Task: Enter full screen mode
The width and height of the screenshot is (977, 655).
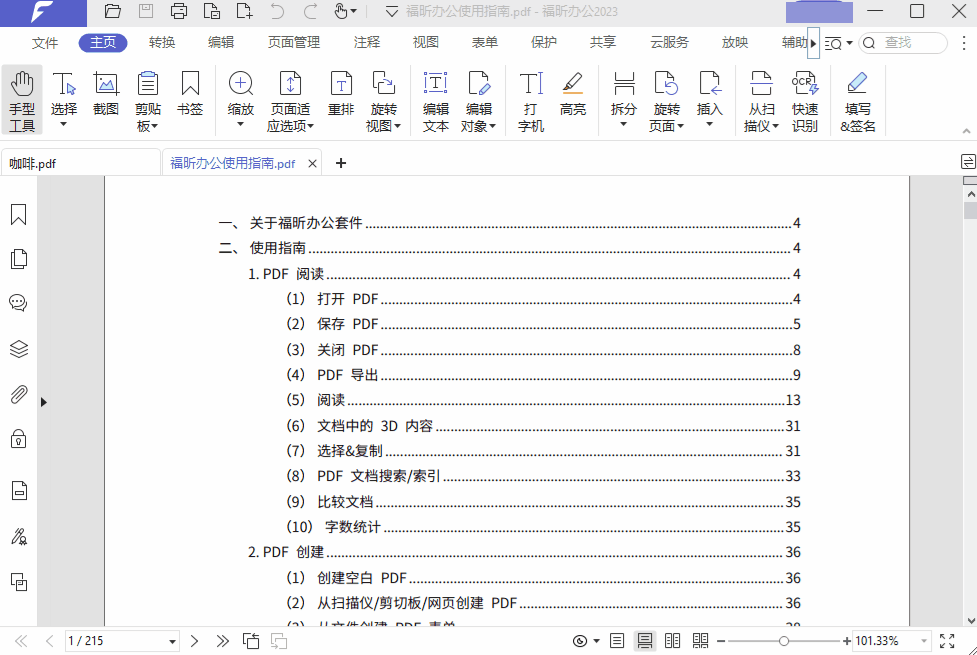Action: tap(947, 641)
